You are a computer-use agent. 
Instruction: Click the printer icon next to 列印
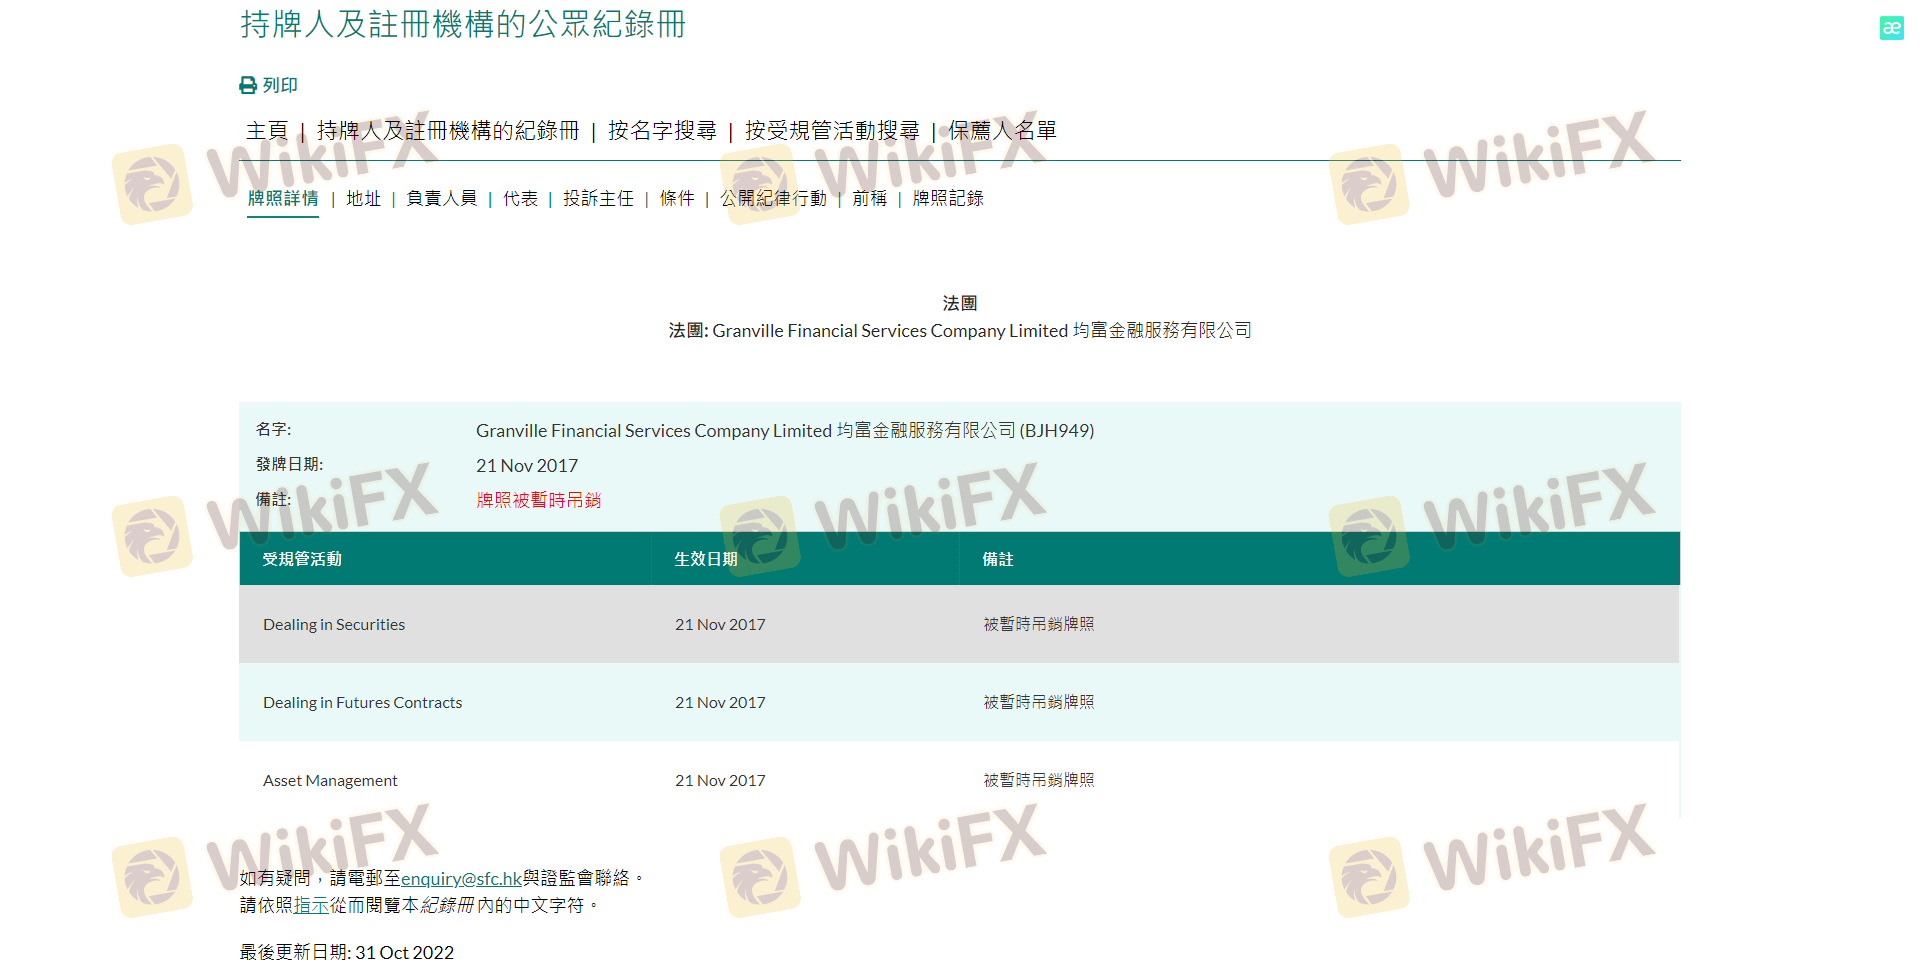click(x=248, y=86)
